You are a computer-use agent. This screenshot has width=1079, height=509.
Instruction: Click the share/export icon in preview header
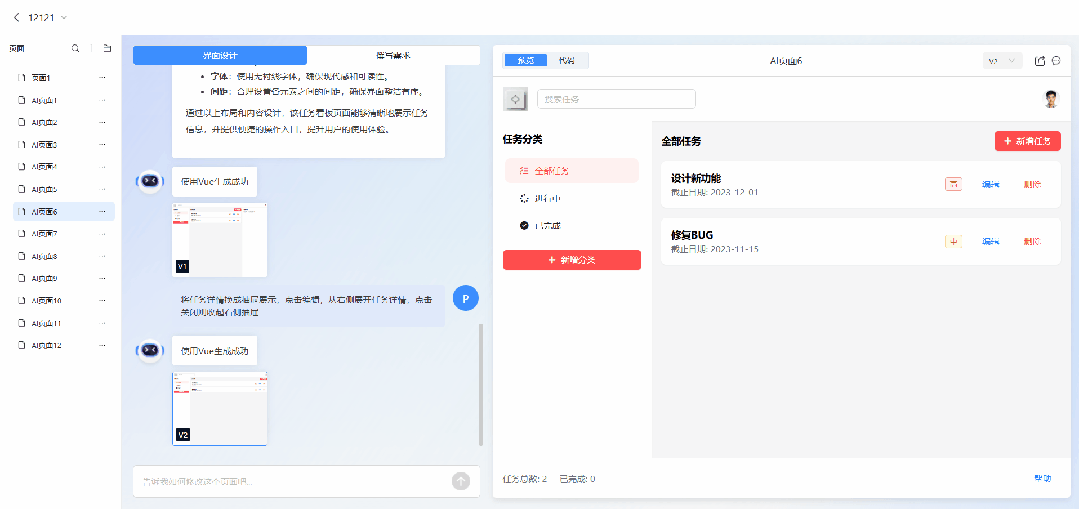(1040, 61)
